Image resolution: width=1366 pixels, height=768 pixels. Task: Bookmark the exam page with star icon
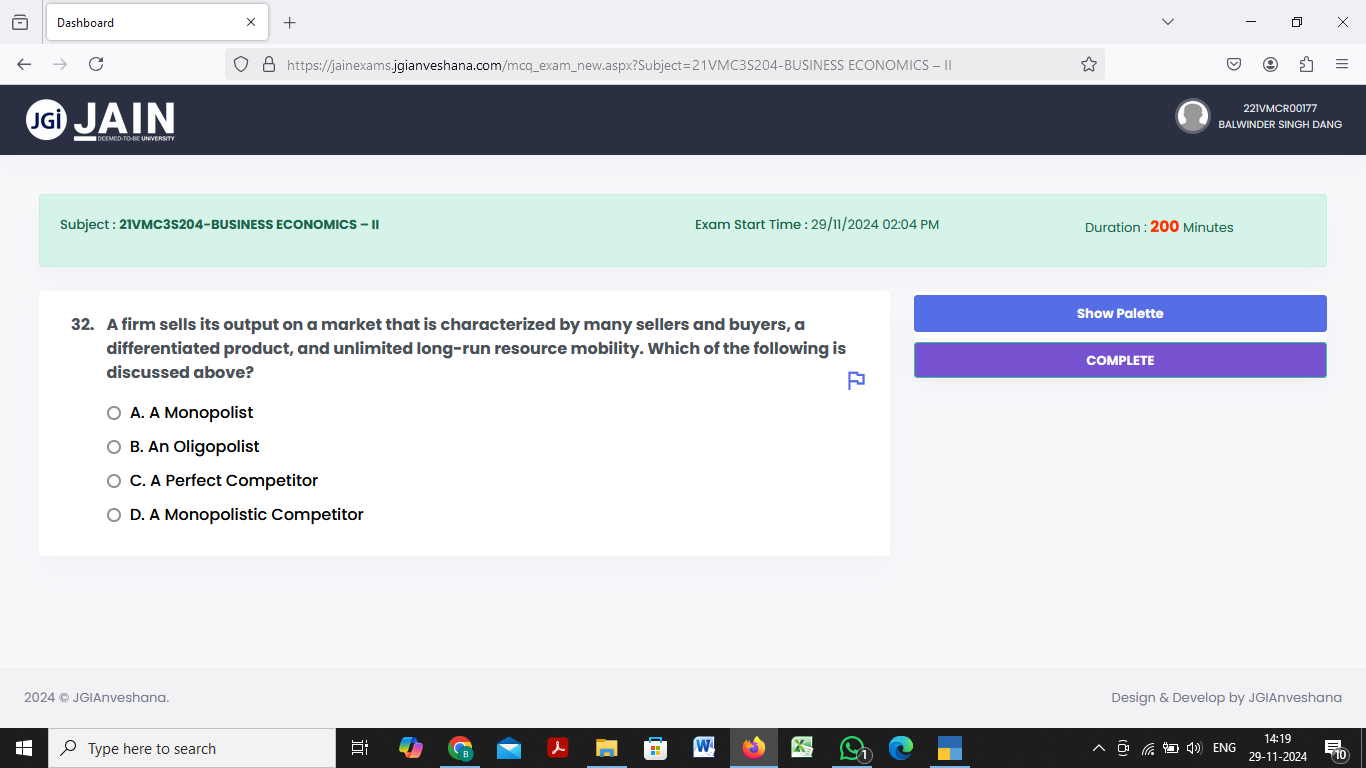click(x=1088, y=63)
